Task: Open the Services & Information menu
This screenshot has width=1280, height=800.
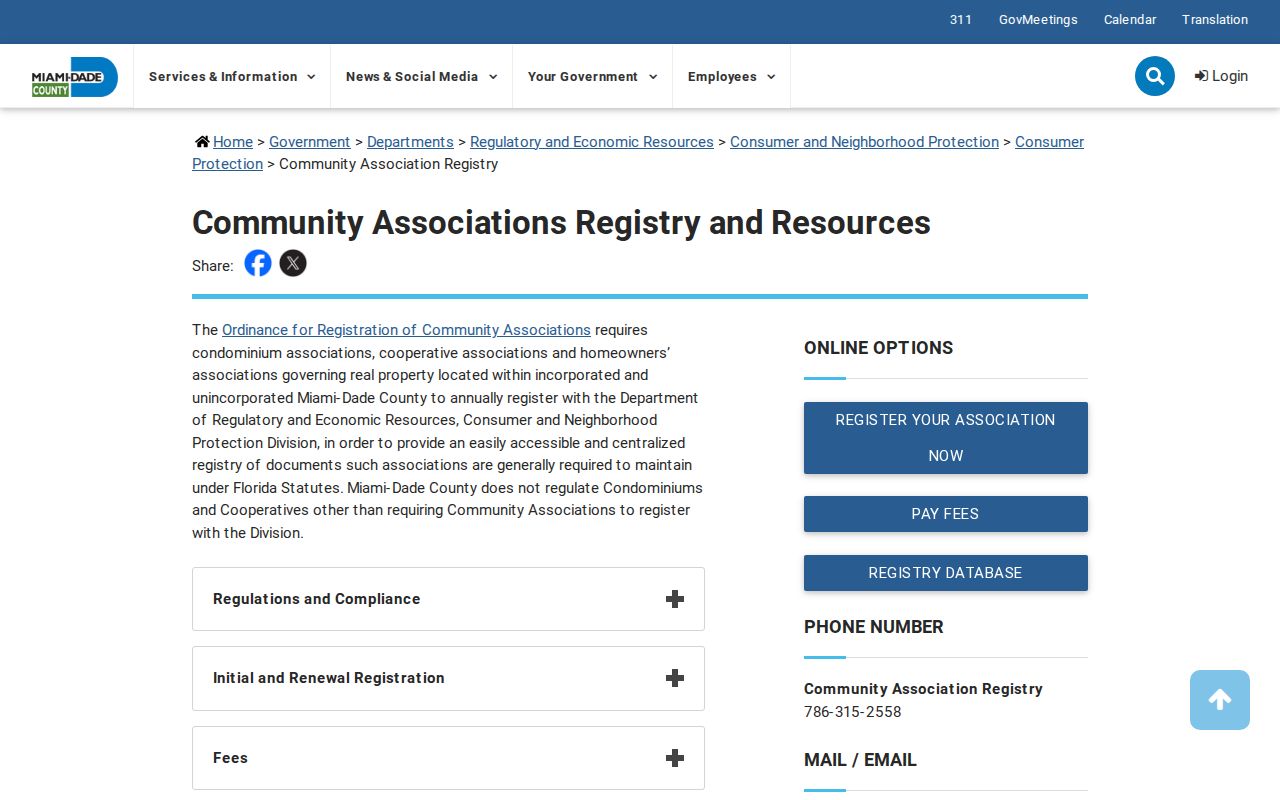Action: click(232, 77)
